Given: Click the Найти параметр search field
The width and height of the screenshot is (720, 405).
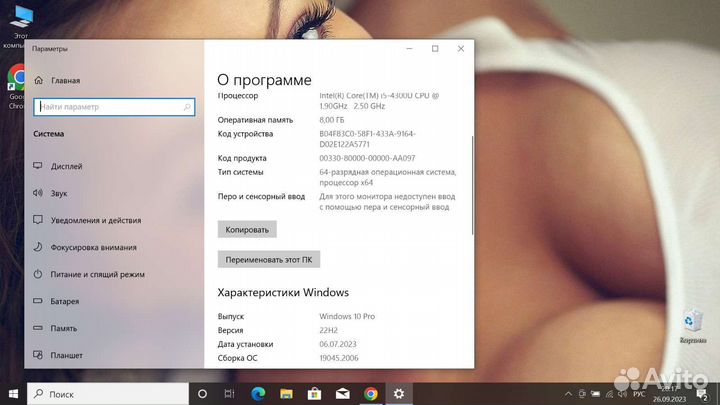Looking at the screenshot, I should pos(114,107).
